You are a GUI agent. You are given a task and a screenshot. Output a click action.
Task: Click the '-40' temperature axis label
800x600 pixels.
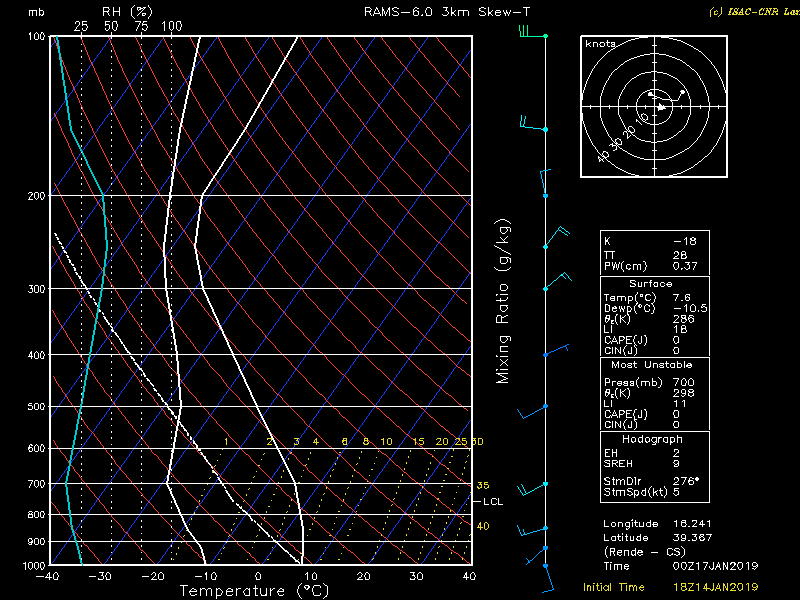pos(47,577)
